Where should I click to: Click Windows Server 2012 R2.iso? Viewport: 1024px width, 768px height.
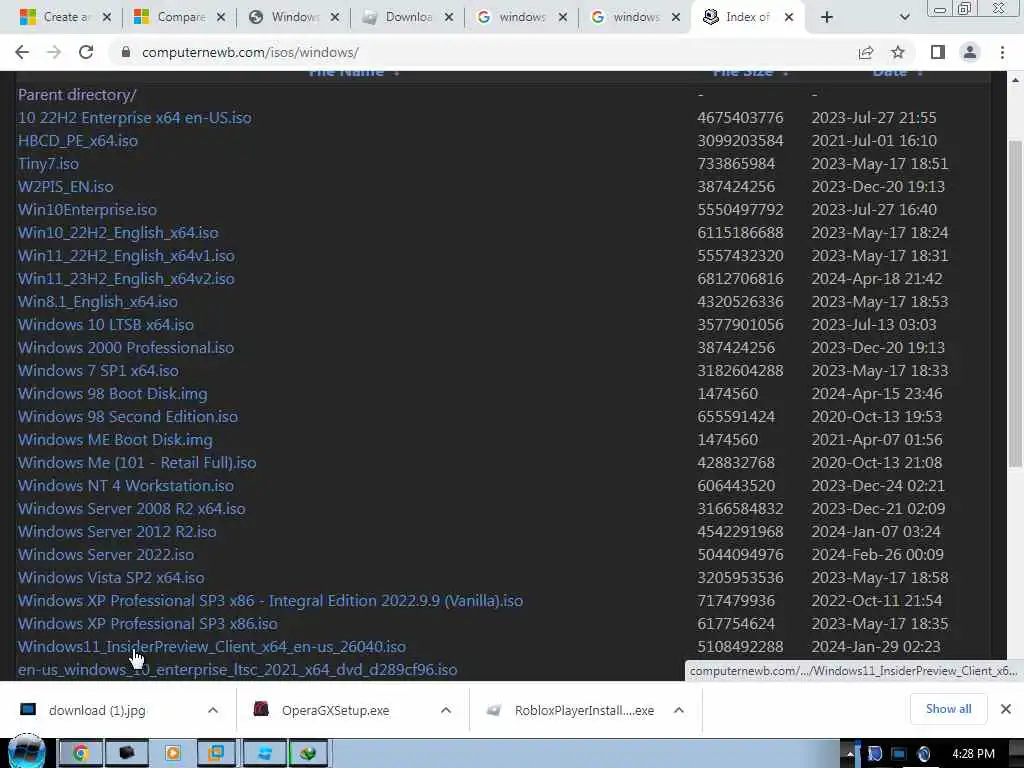click(117, 532)
